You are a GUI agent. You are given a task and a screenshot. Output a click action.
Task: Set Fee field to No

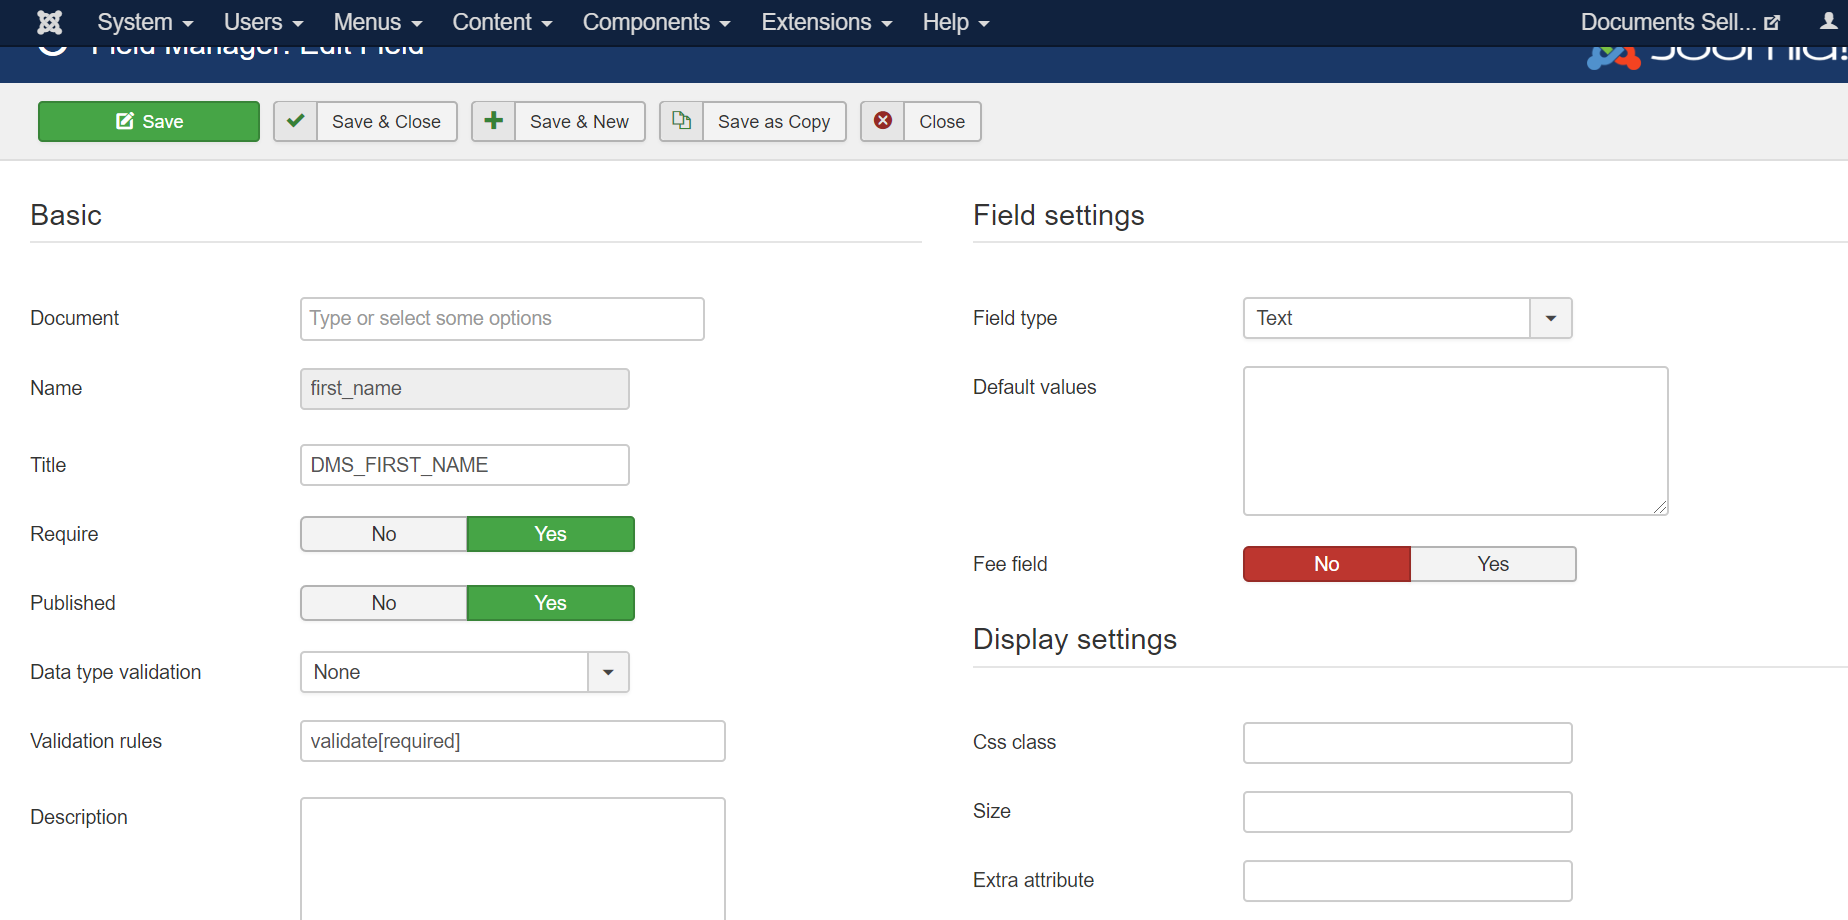1326,564
